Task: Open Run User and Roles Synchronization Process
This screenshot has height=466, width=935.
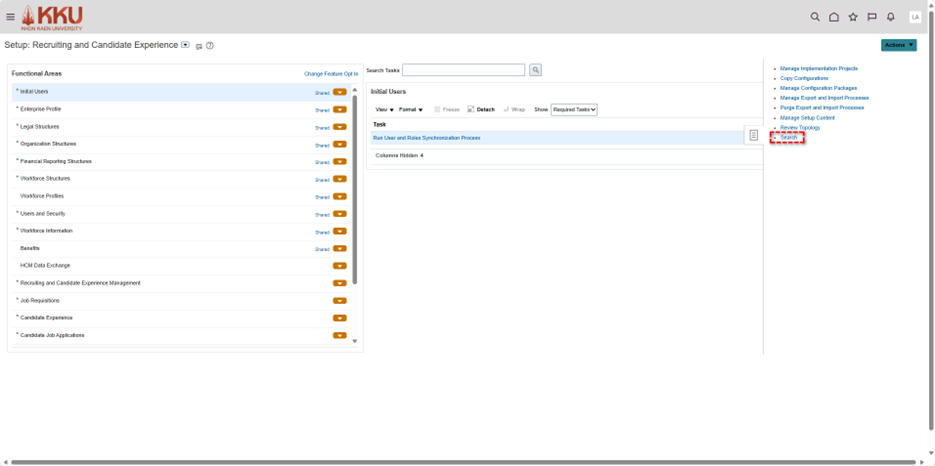Action: (x=427, y=138)
